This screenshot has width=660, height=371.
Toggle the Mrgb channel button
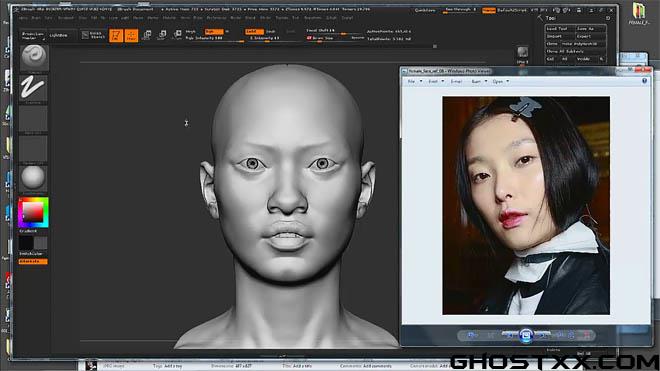pyautogui.click(x=191, y=32)
